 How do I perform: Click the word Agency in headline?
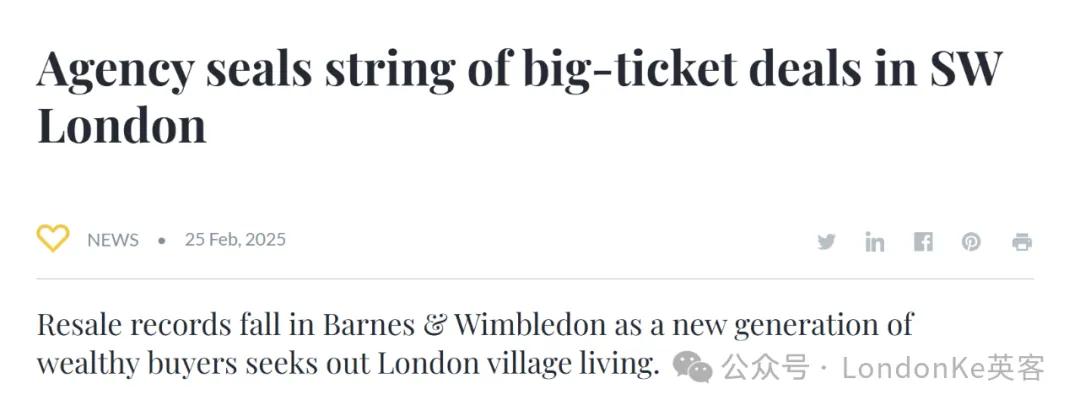coord(115,70)
